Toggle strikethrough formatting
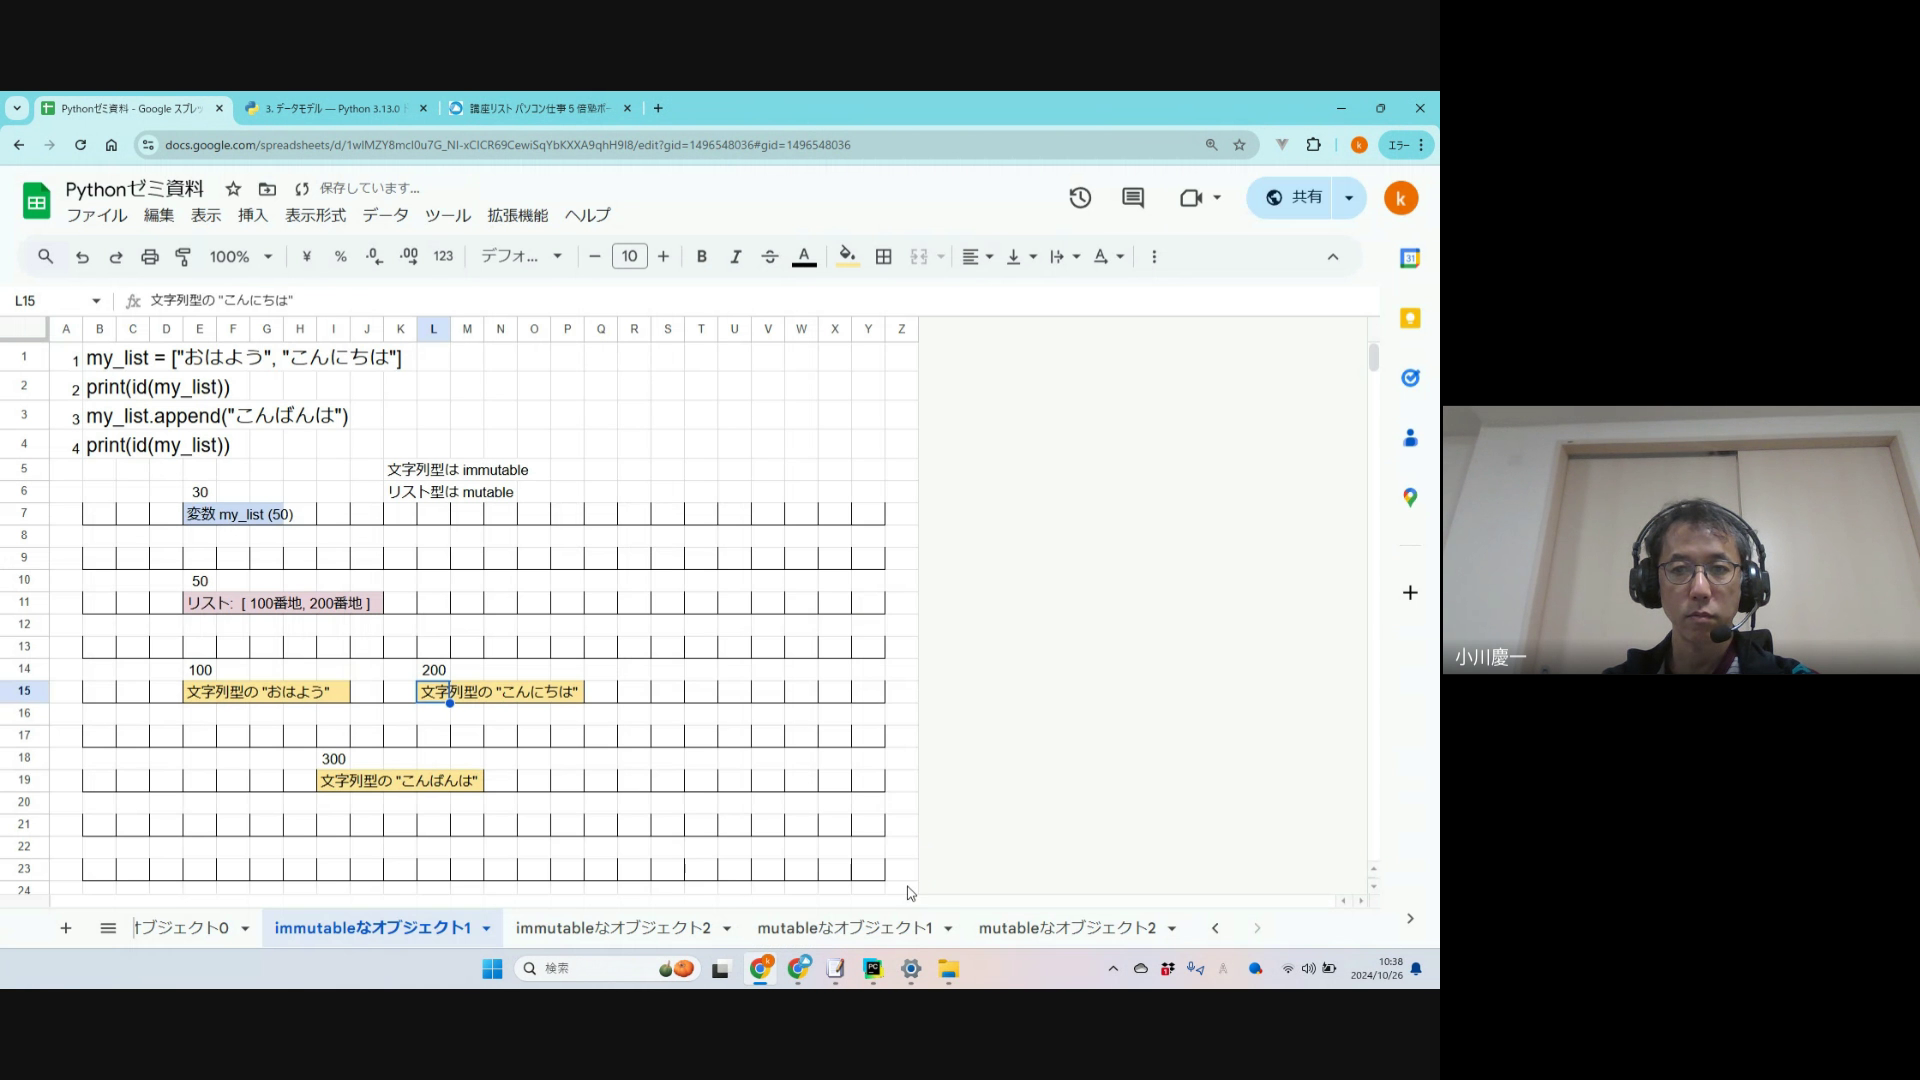 tap(770, 257)
